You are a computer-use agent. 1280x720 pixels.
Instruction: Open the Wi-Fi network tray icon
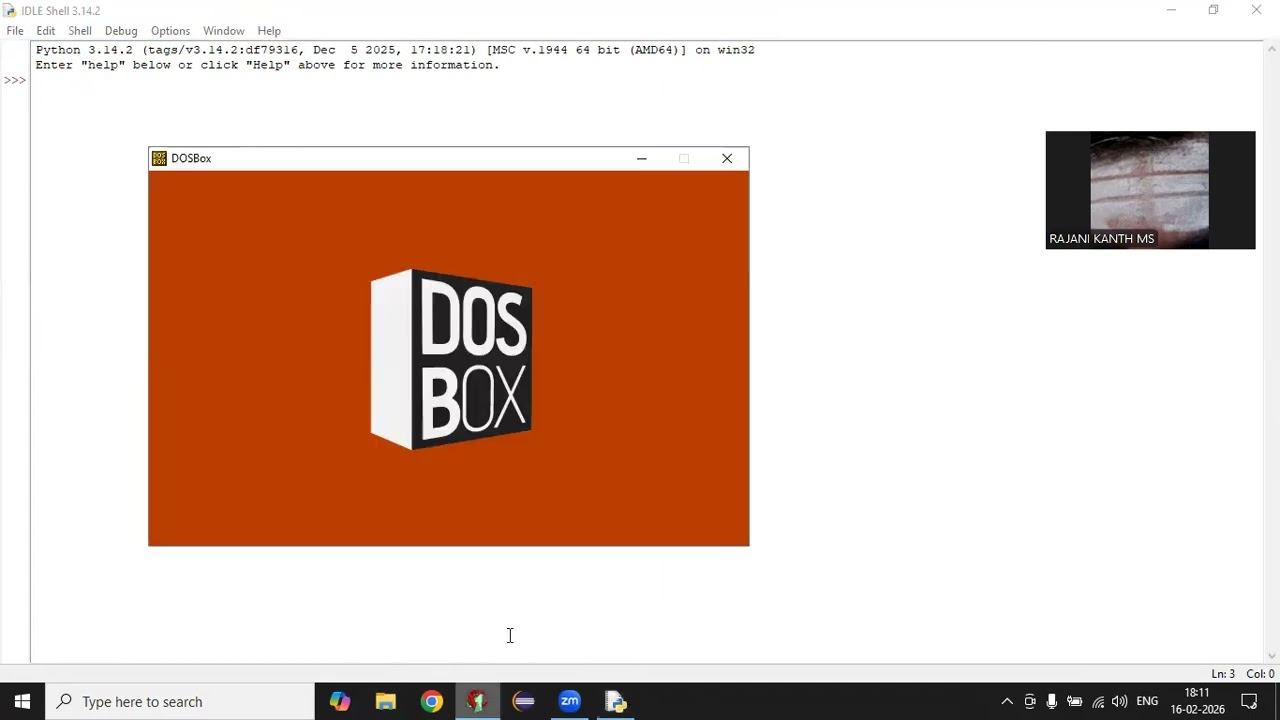point(1098,701)
